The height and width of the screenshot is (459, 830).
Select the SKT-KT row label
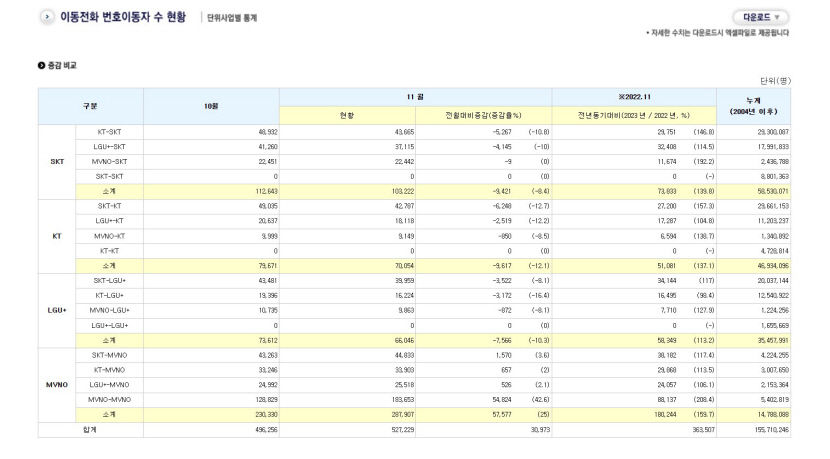click(x=110, y=206)
